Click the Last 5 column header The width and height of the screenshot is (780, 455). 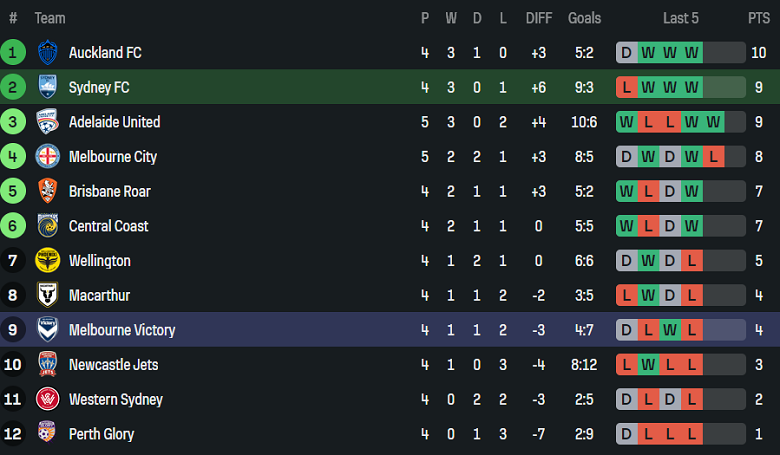(680, 18)
